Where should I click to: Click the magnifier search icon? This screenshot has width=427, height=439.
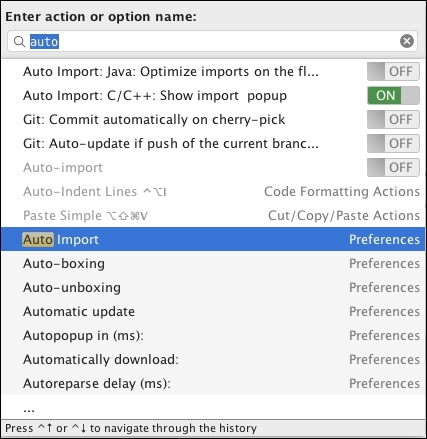click(19, 42)
